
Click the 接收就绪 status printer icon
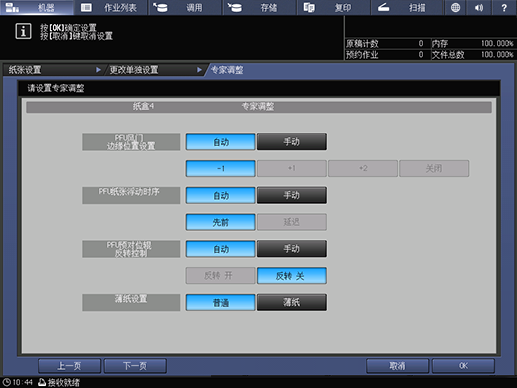point(42,382)
